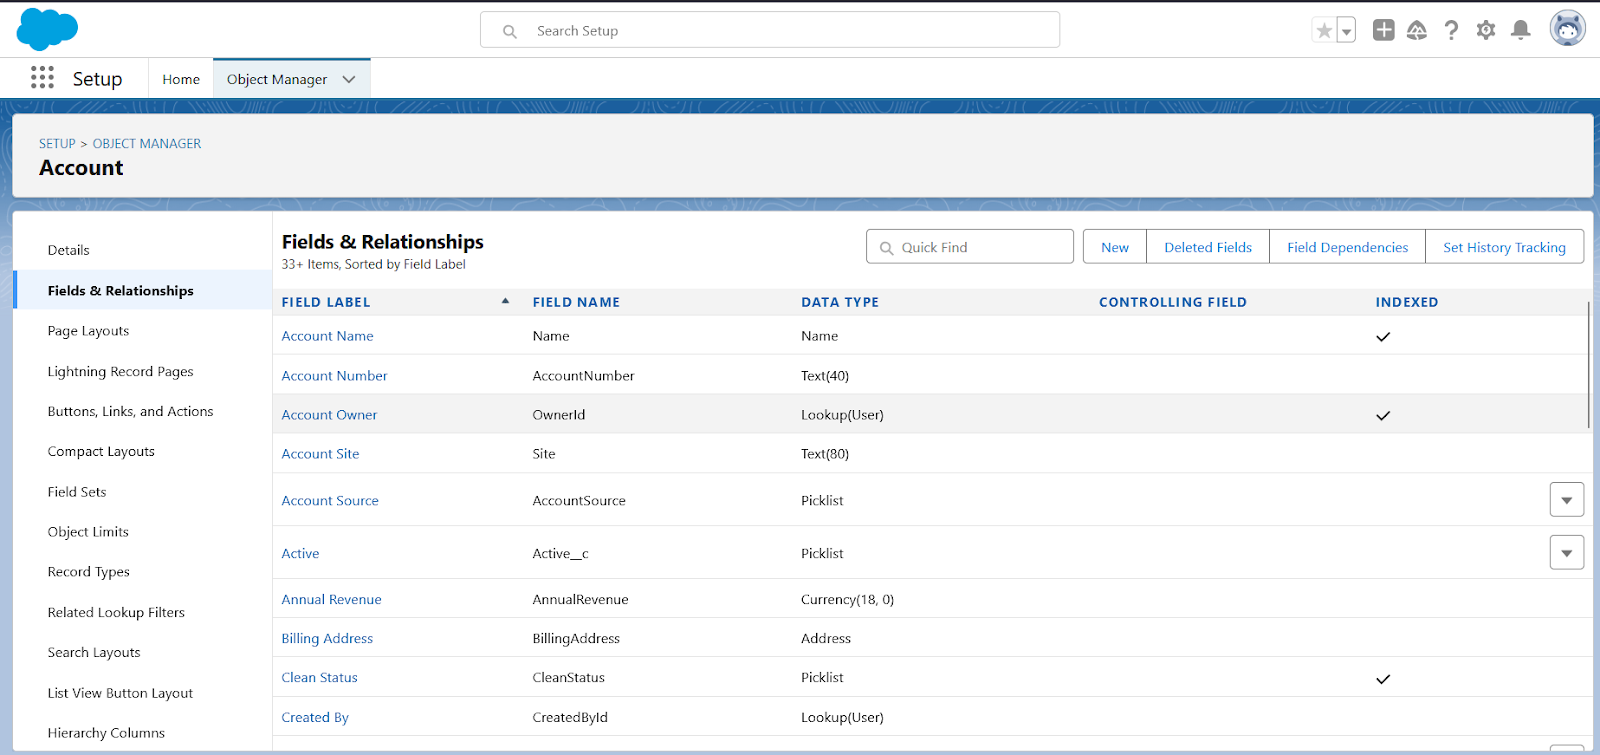This screenshot has height=755, width=1600.
Task: Open the Account Number field link
Action: 334,376
